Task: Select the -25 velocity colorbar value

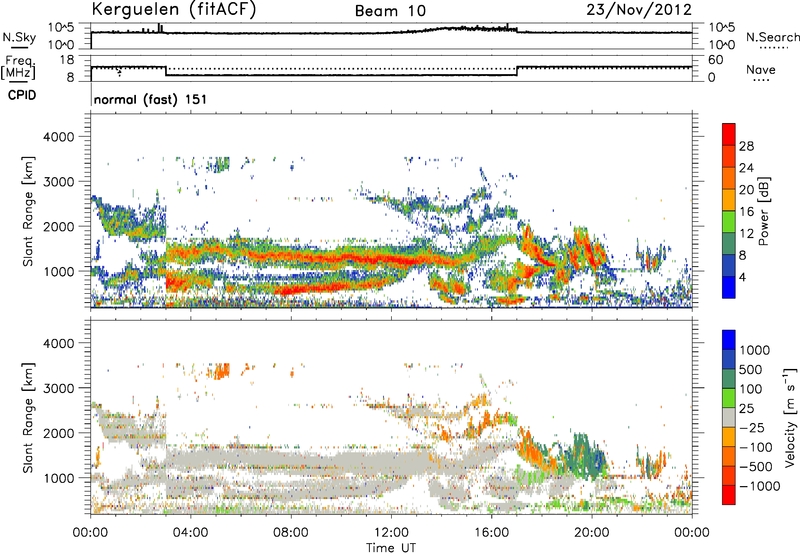Action: [752, 428]
